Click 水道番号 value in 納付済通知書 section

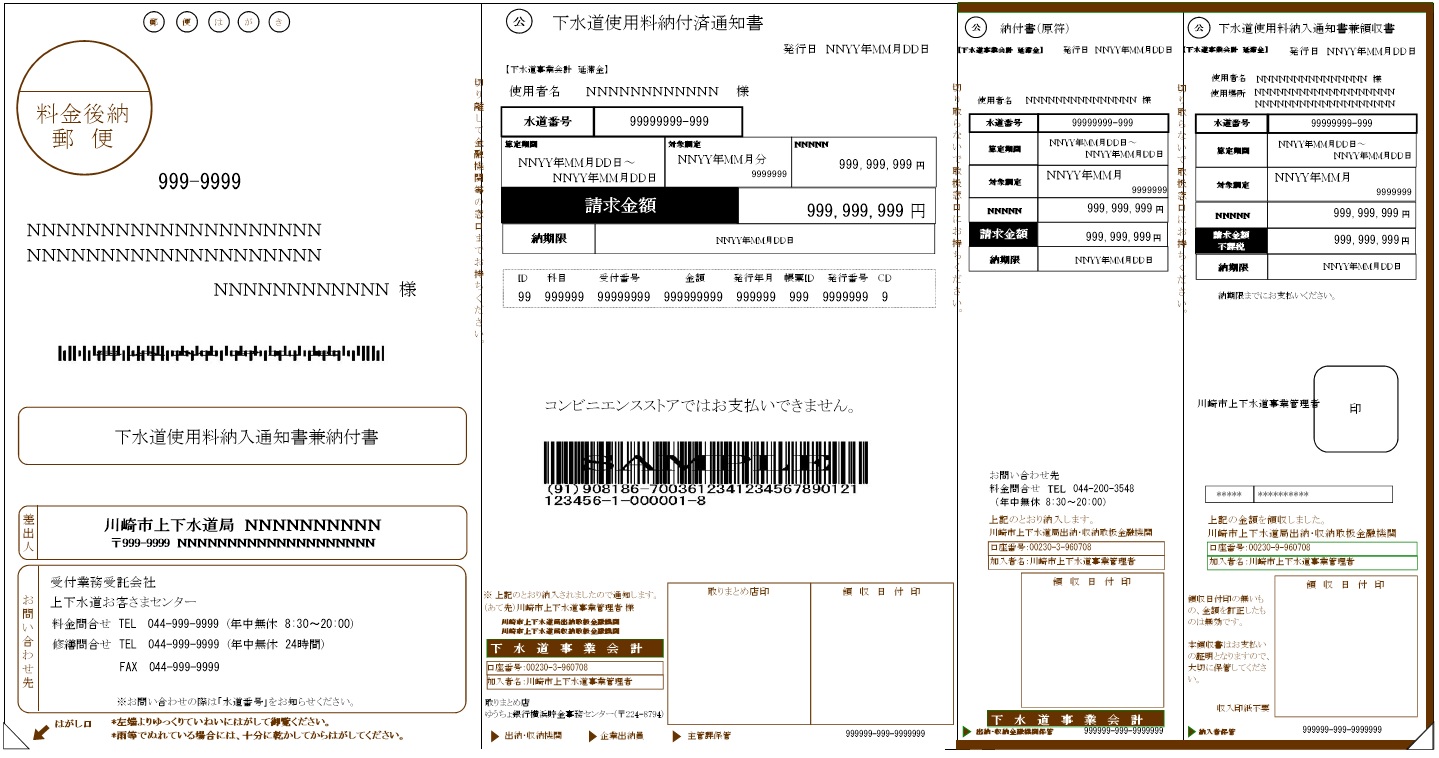[668, 121]
